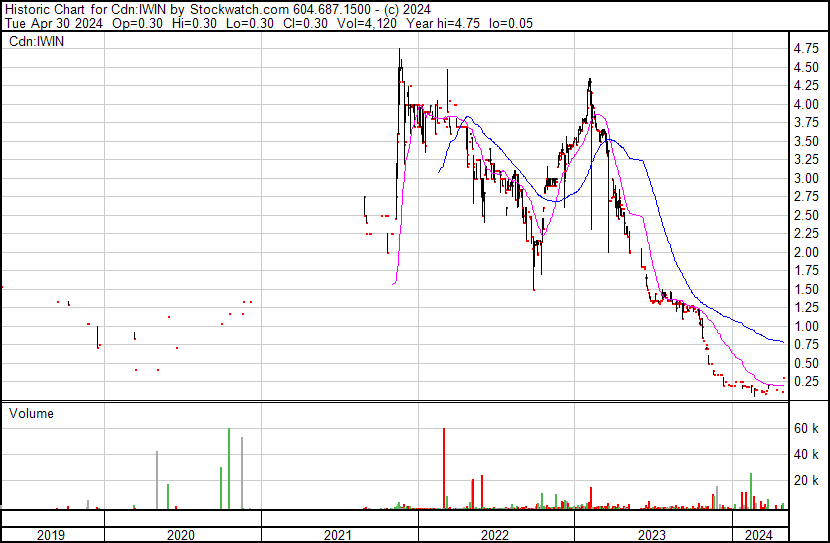This screenshot has height=543, width=830.
Task: Click the 60 k volume axis label
Action: click(806, 428)
